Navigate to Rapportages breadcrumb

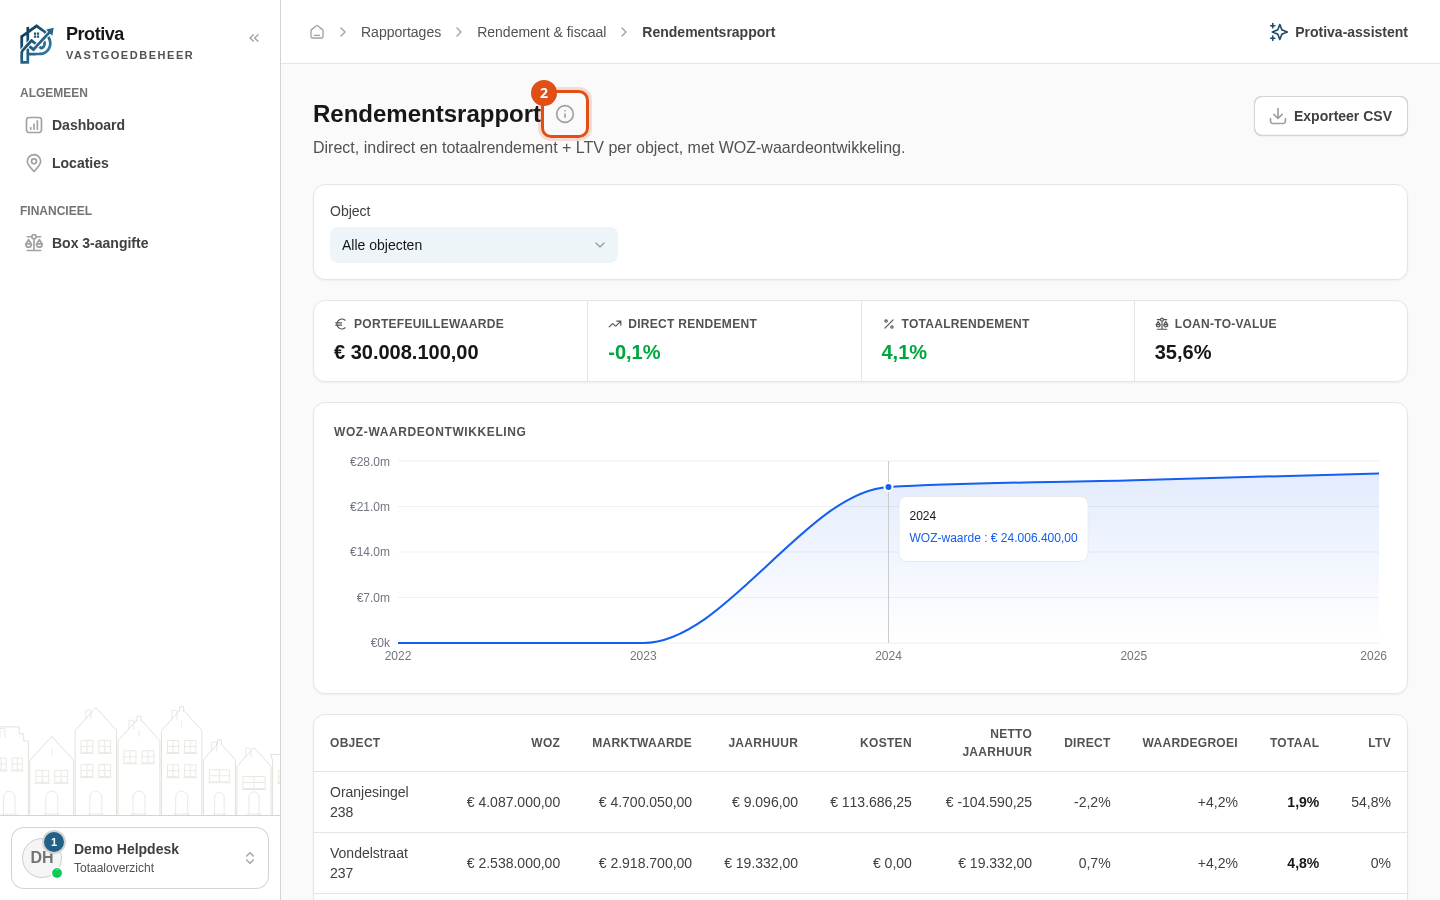[401, 32]
